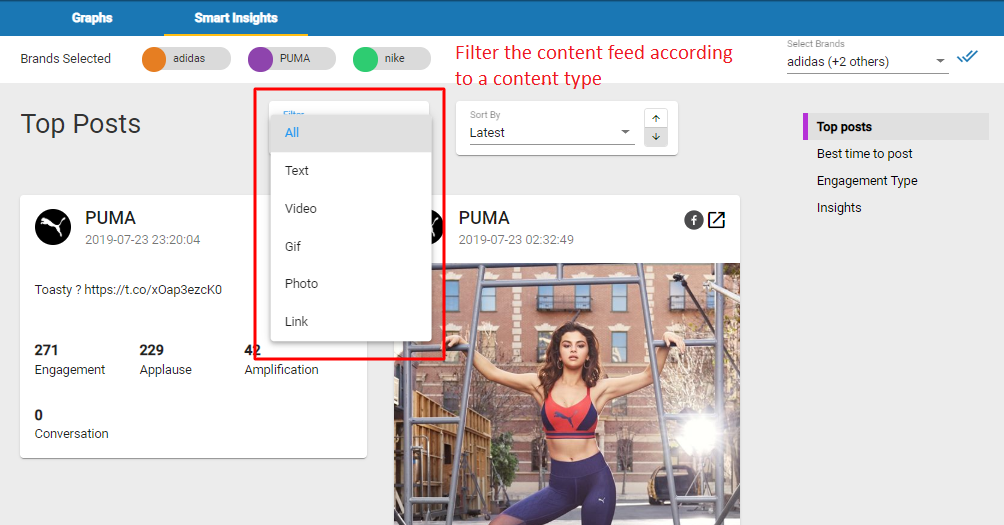Click the Top Posts heading
The height and width of the screenshot is (525, 1004).
81,124
